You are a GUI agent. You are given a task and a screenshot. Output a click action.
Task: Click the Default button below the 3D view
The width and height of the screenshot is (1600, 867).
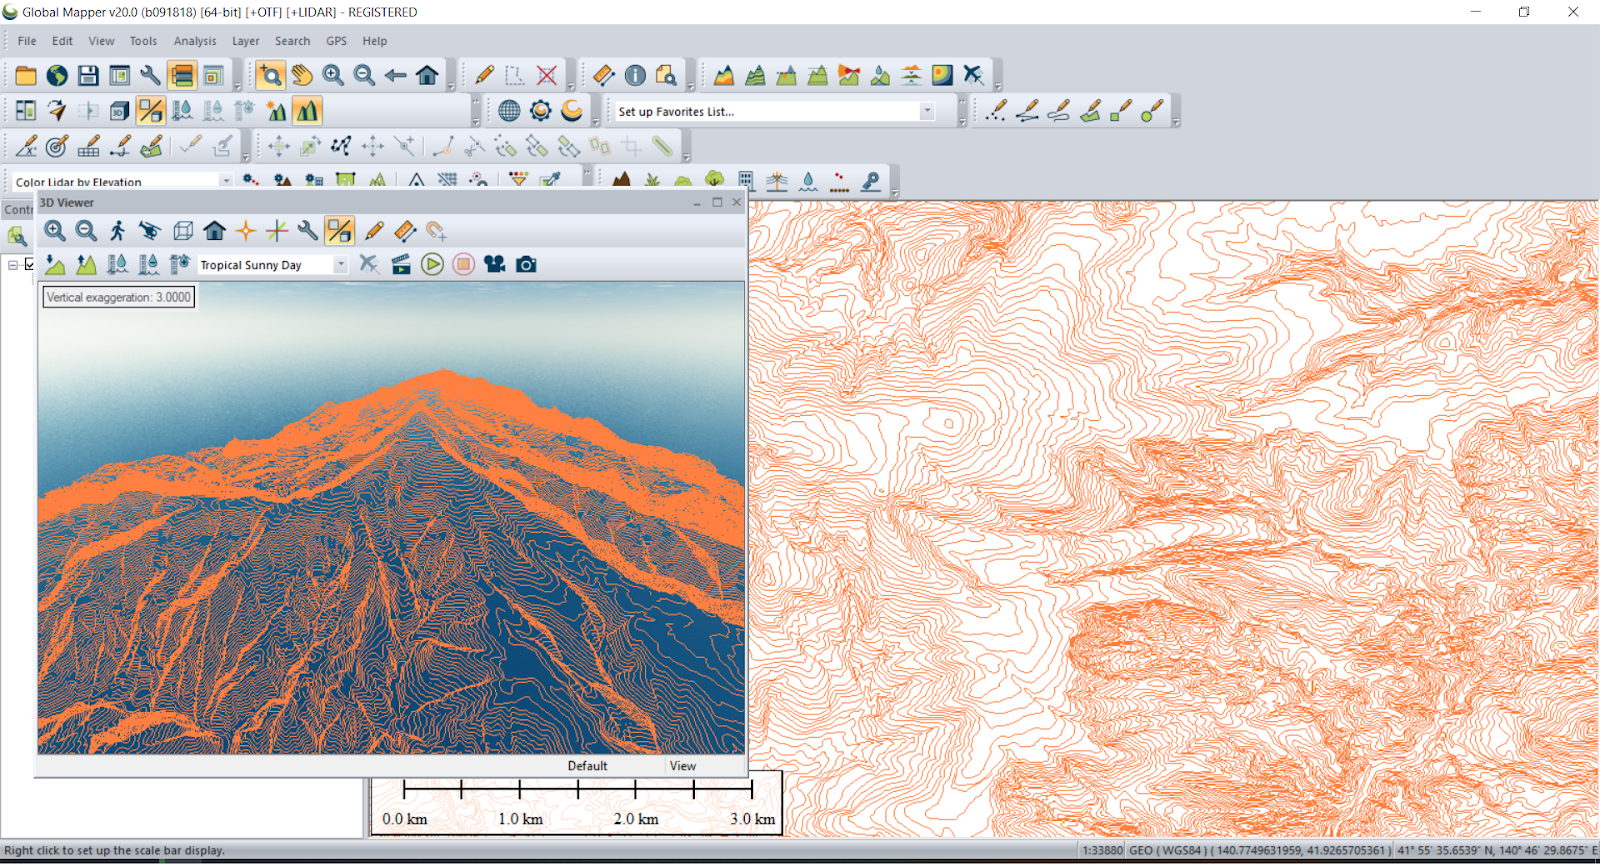coord(587,766)
